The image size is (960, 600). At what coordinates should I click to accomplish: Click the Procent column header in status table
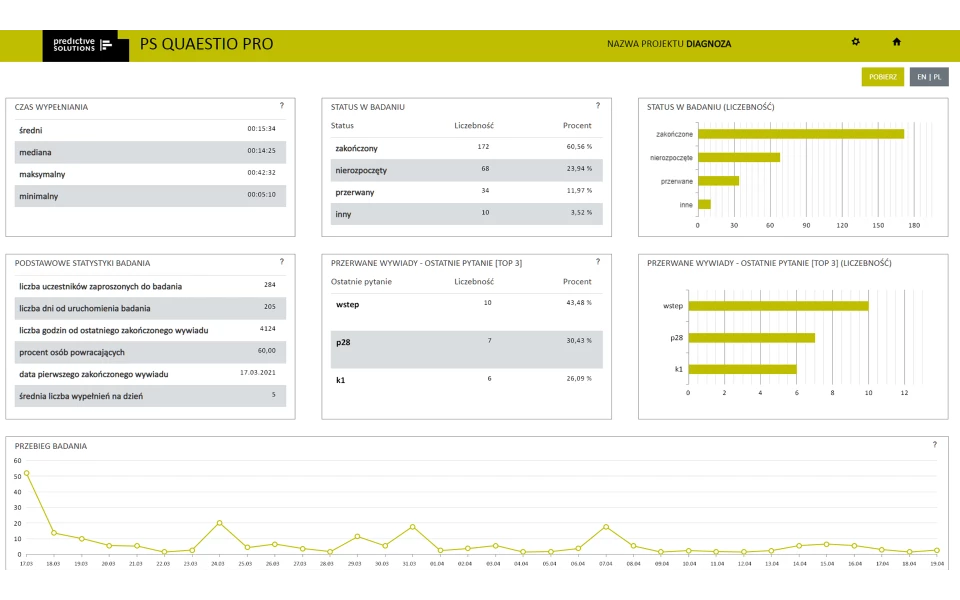point(577,126)
